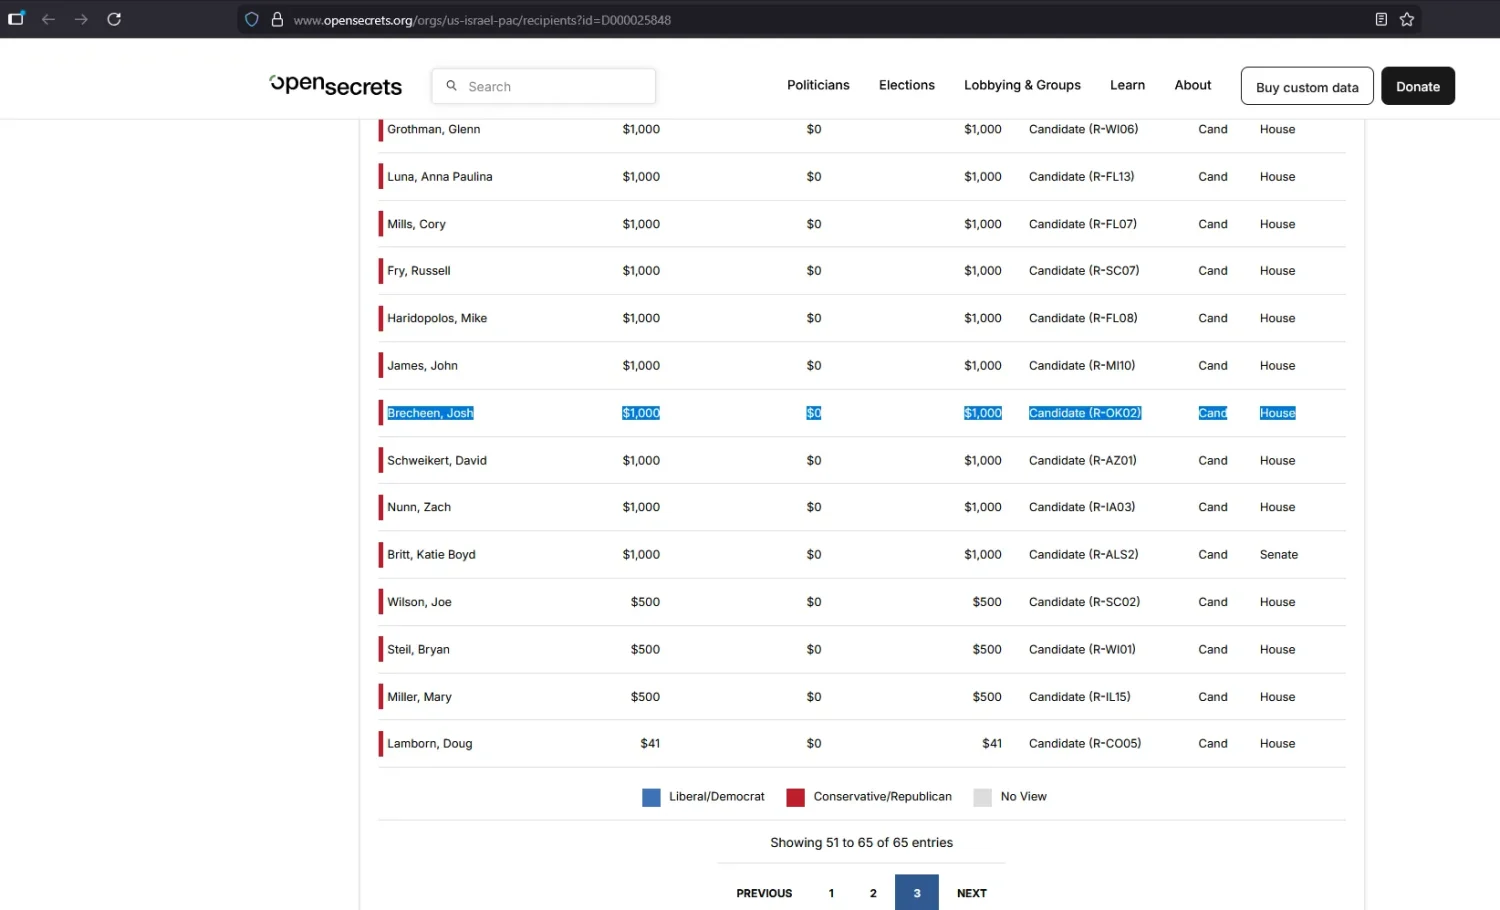Open the OpenSecrets logo home link
This screenshot has height=910, width=1500.
(336, 85)
